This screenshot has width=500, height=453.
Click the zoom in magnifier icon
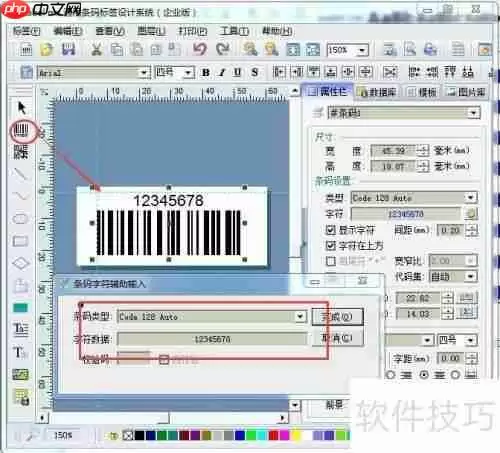[250, 49]
